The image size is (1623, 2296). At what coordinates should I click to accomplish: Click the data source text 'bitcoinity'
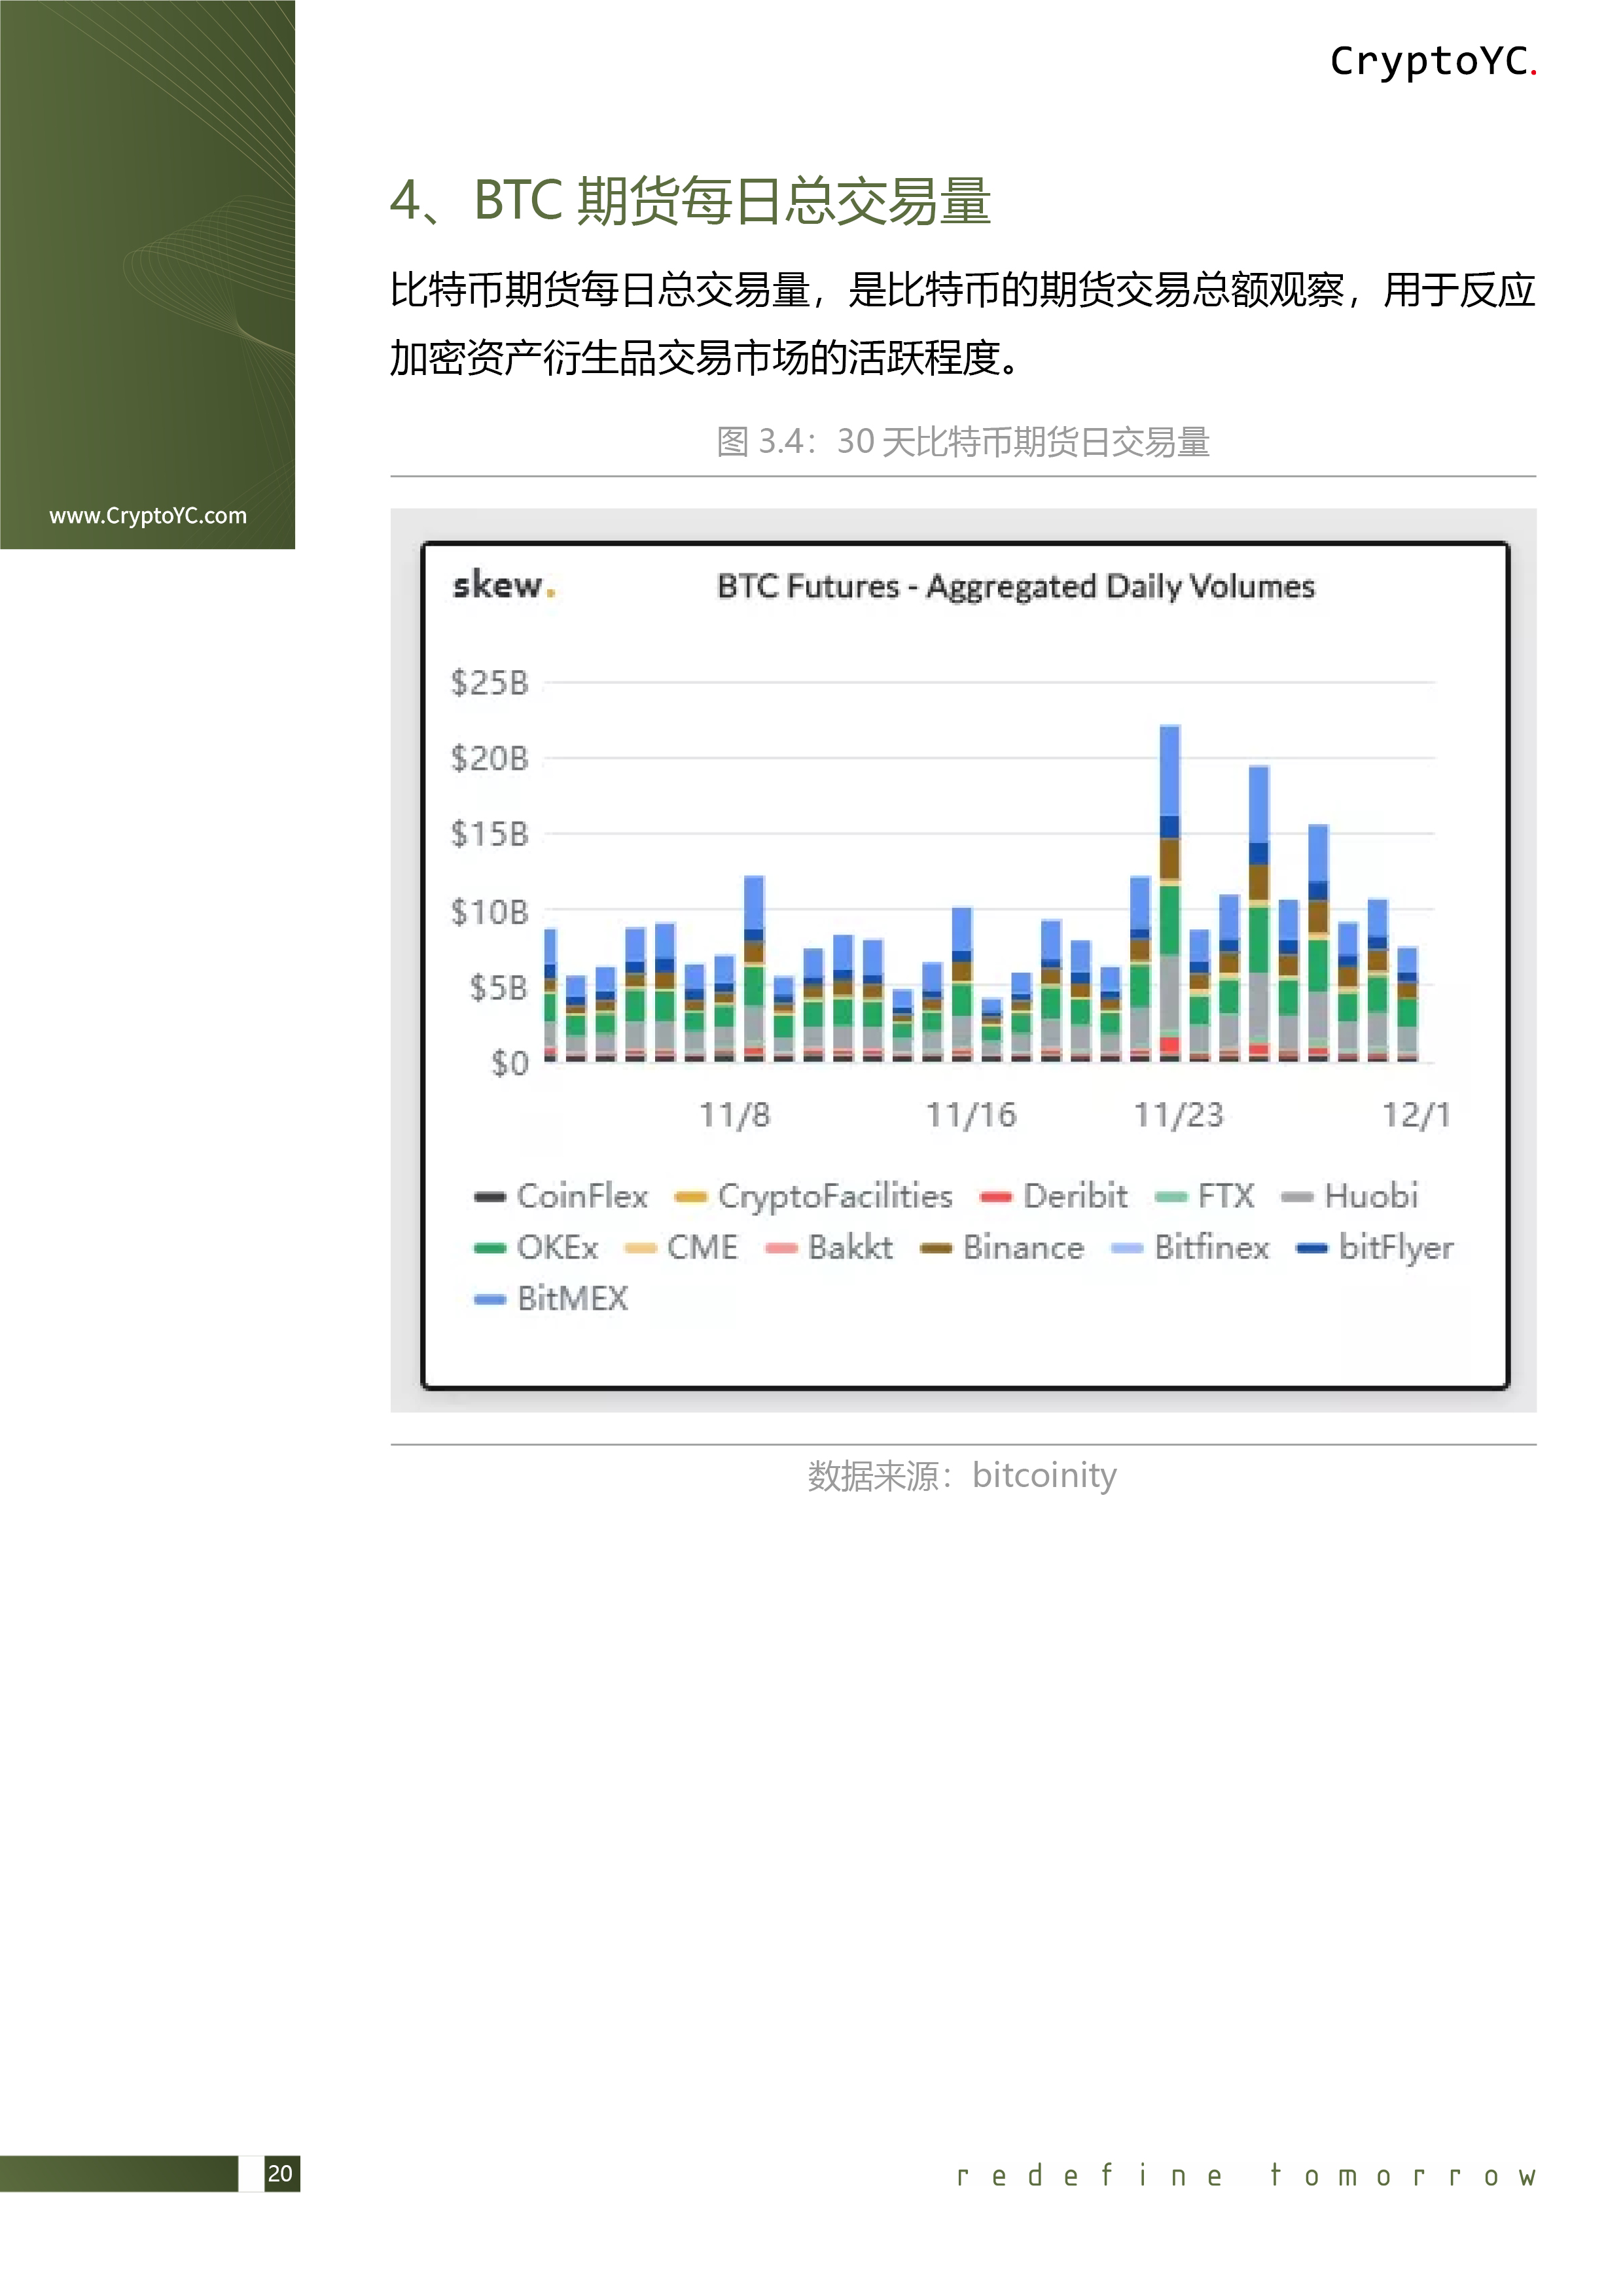point(1044,1475)
